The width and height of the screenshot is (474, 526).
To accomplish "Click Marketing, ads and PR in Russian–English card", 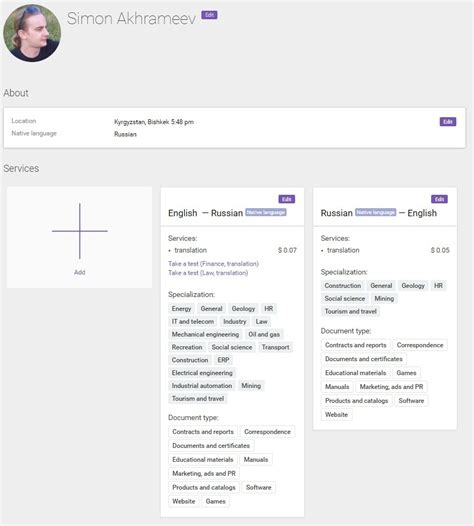I will [391, 387].
